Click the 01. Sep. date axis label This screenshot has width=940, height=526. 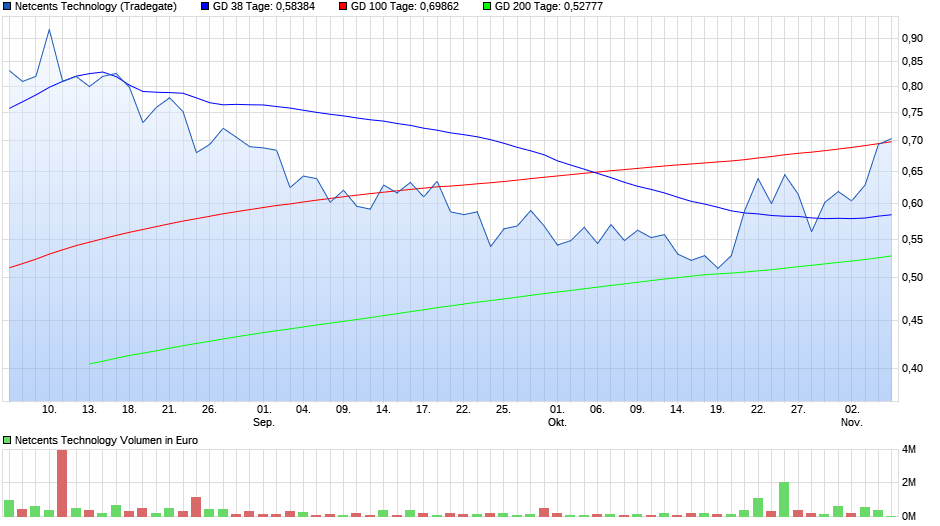pyautogui.click(x=264, y=416)
